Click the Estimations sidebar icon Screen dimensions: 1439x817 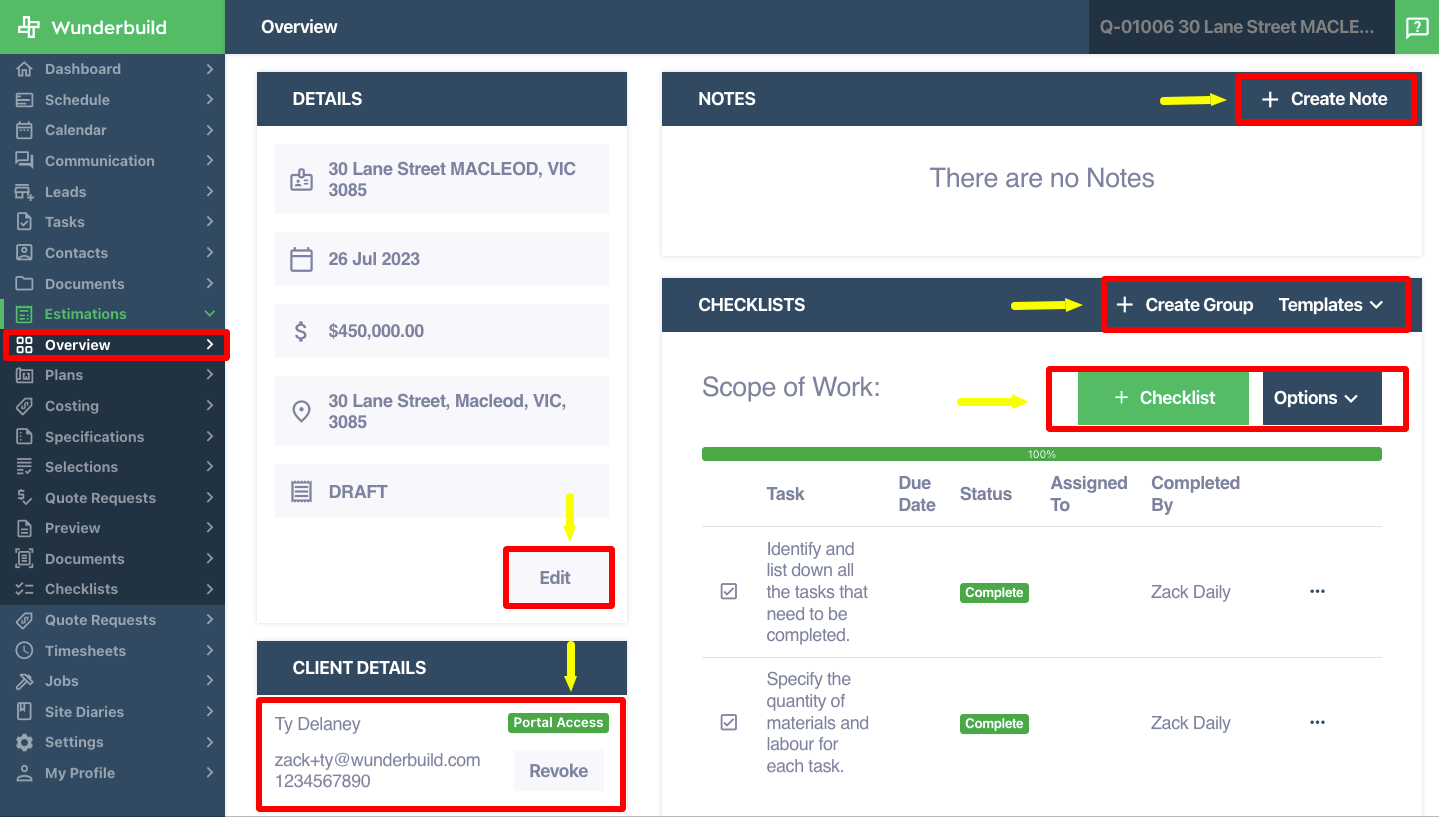25,314
